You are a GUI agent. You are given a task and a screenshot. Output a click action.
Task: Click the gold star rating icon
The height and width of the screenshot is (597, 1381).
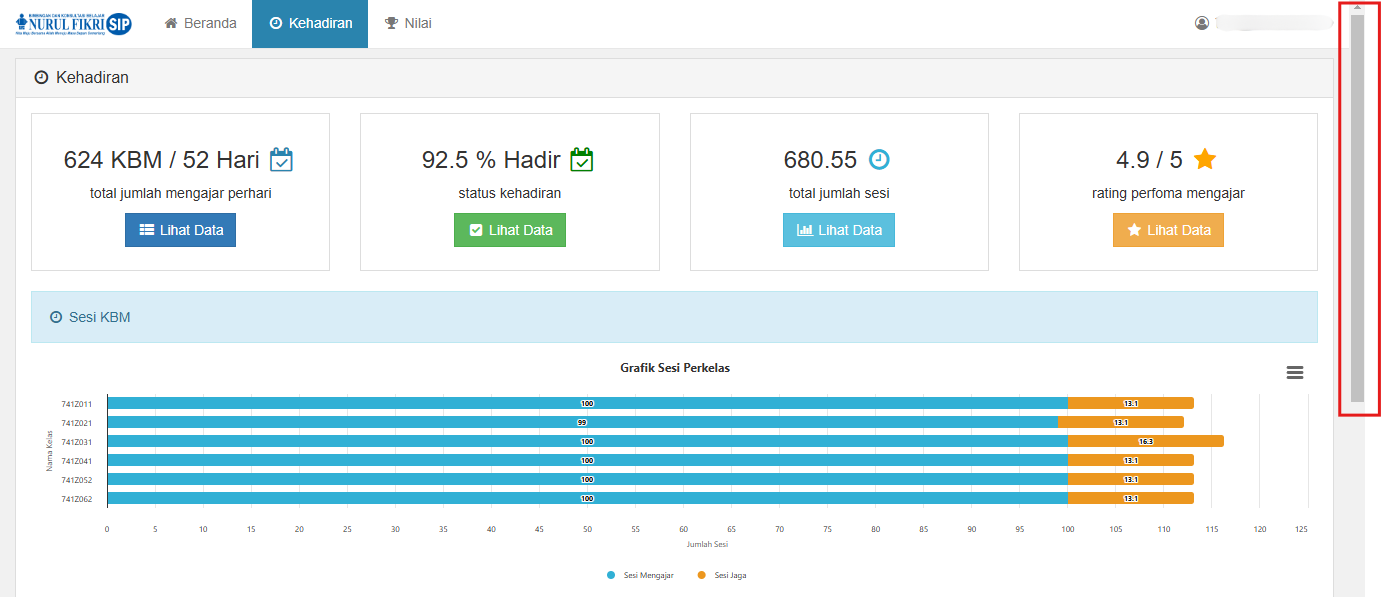click(x=1205, y=159)
